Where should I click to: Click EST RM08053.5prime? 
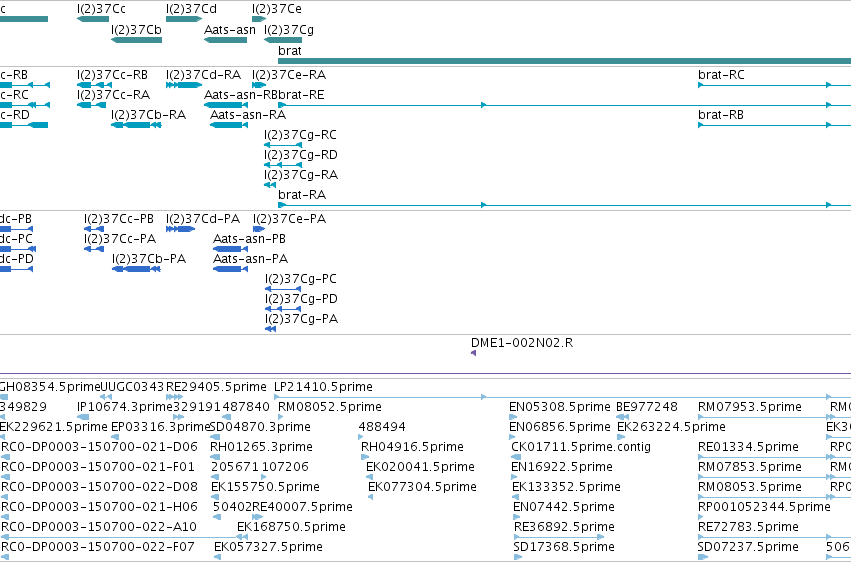pyautogui.click(x=750, y=487)
